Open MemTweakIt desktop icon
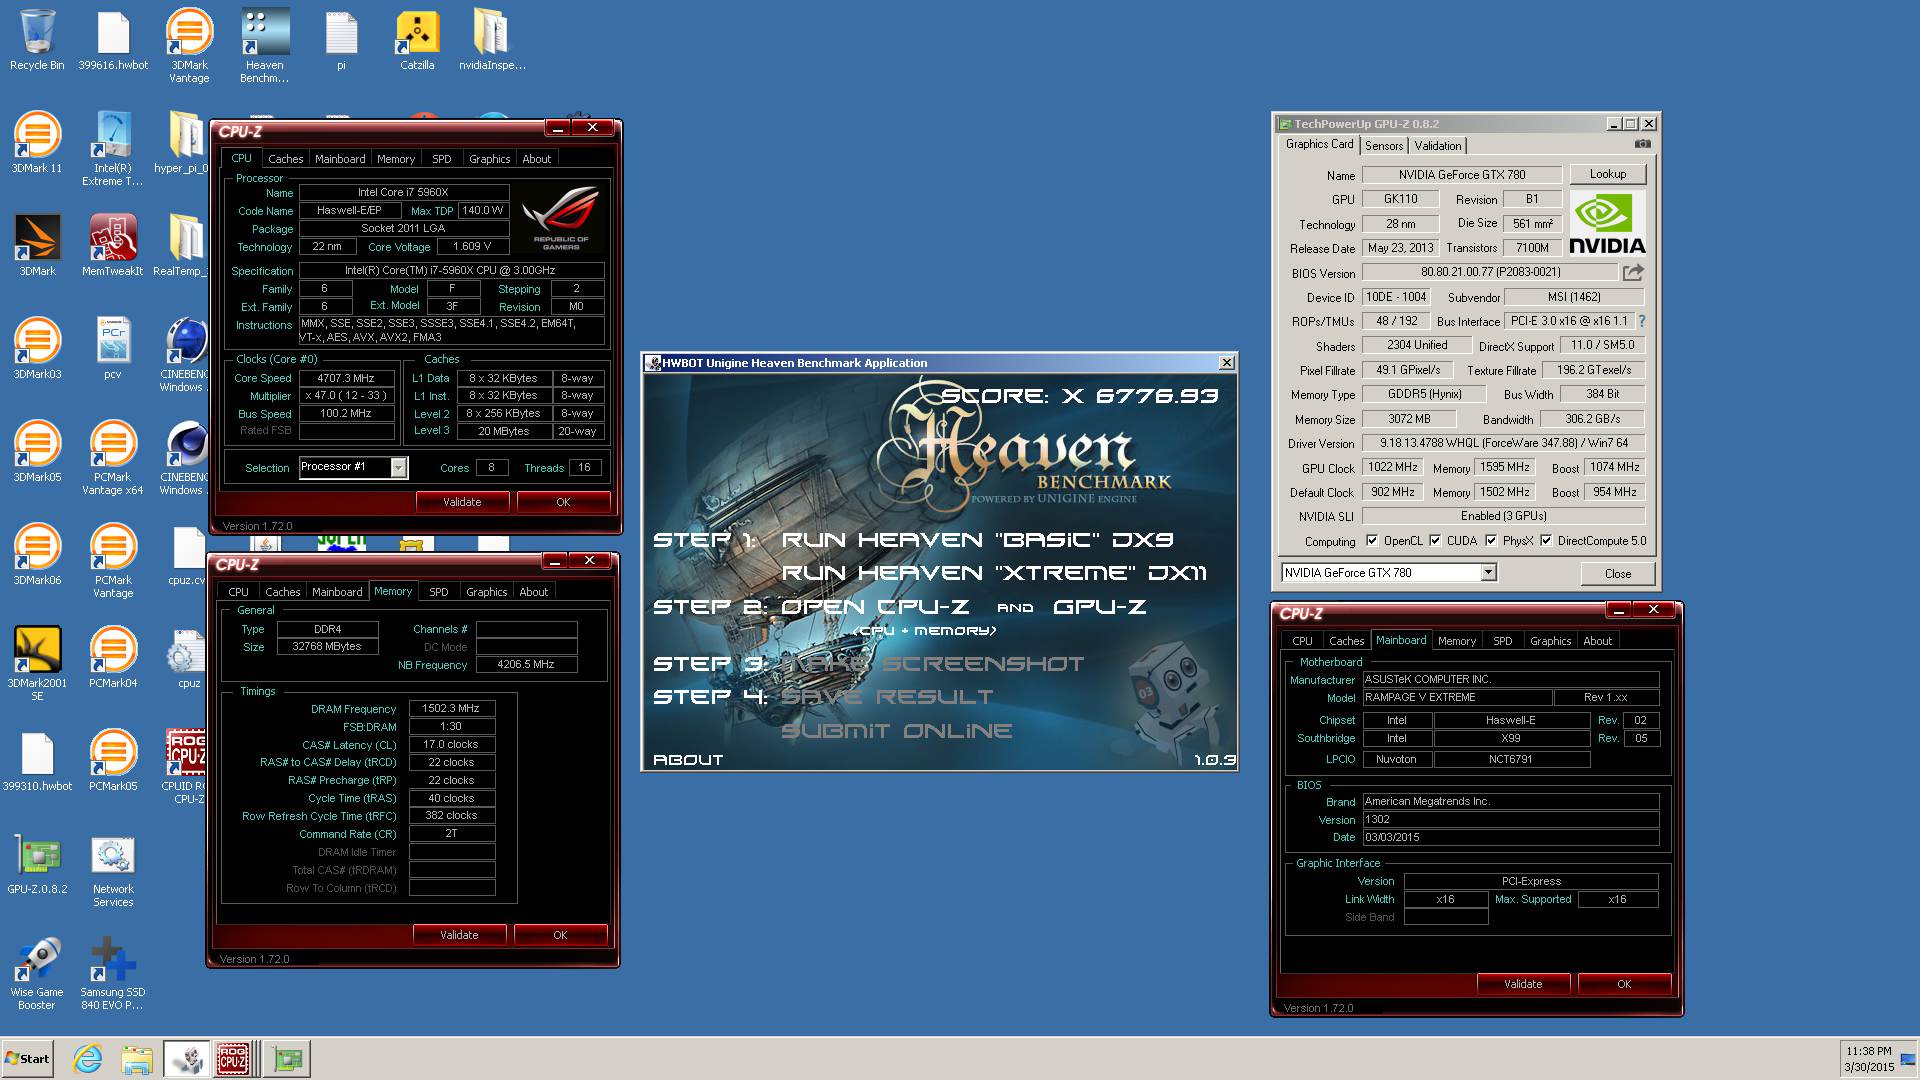Image resolution: width=1920 pixels, height=1080 pixels. (112, 246)
